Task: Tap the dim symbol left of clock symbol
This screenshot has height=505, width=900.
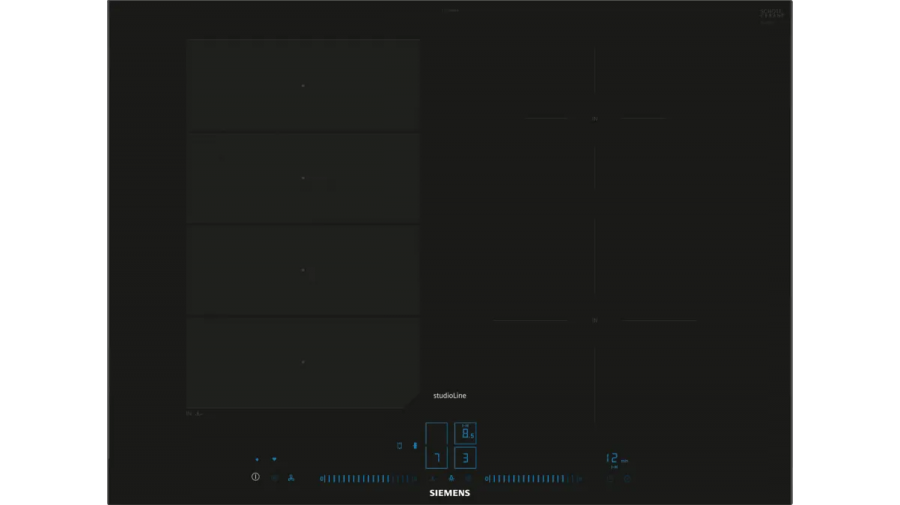Action: tap(610, 478)
